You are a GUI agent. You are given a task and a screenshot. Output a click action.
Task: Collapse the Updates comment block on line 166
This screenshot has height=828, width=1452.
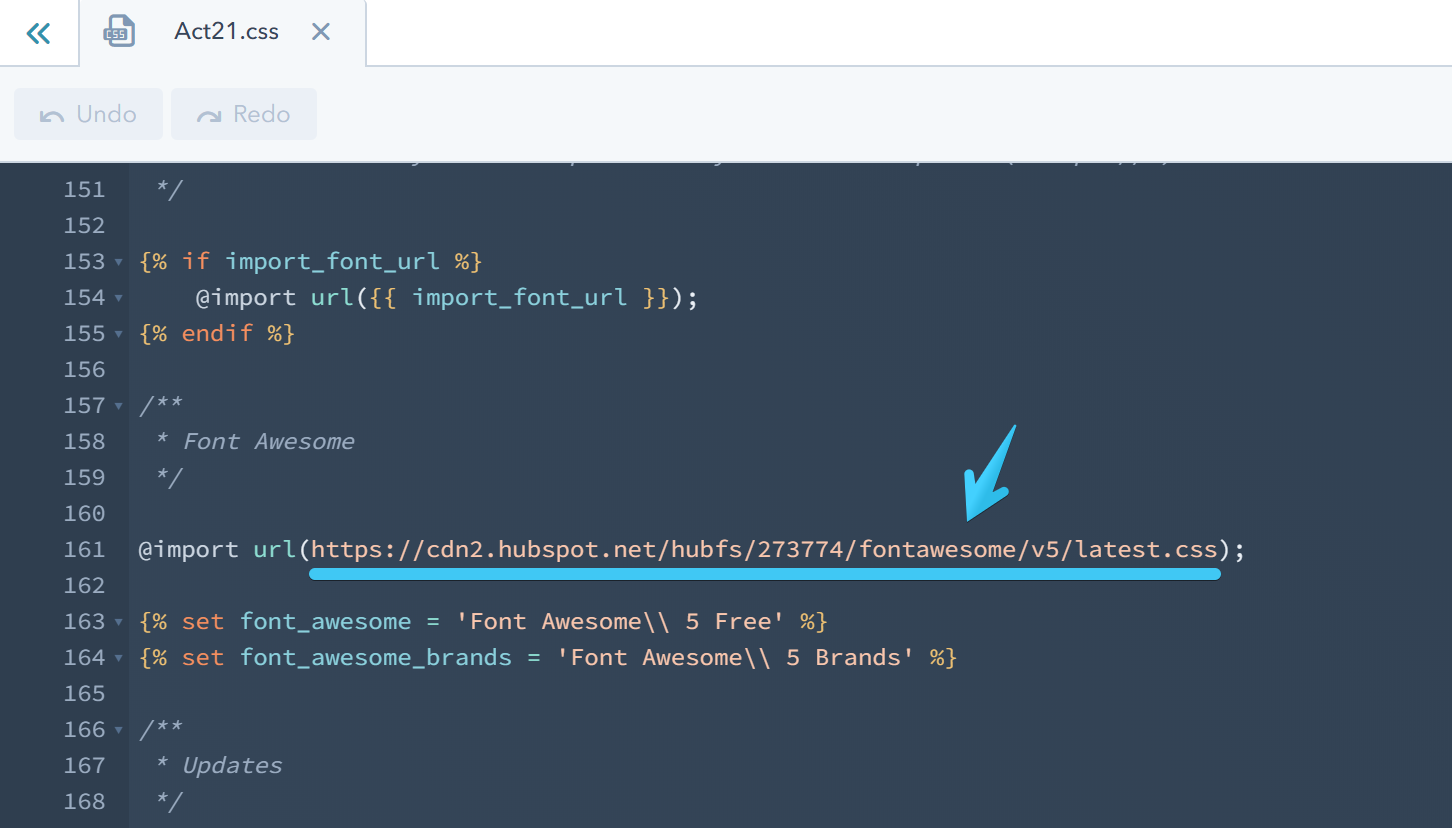pyautogui.click(x=118, y=729)
